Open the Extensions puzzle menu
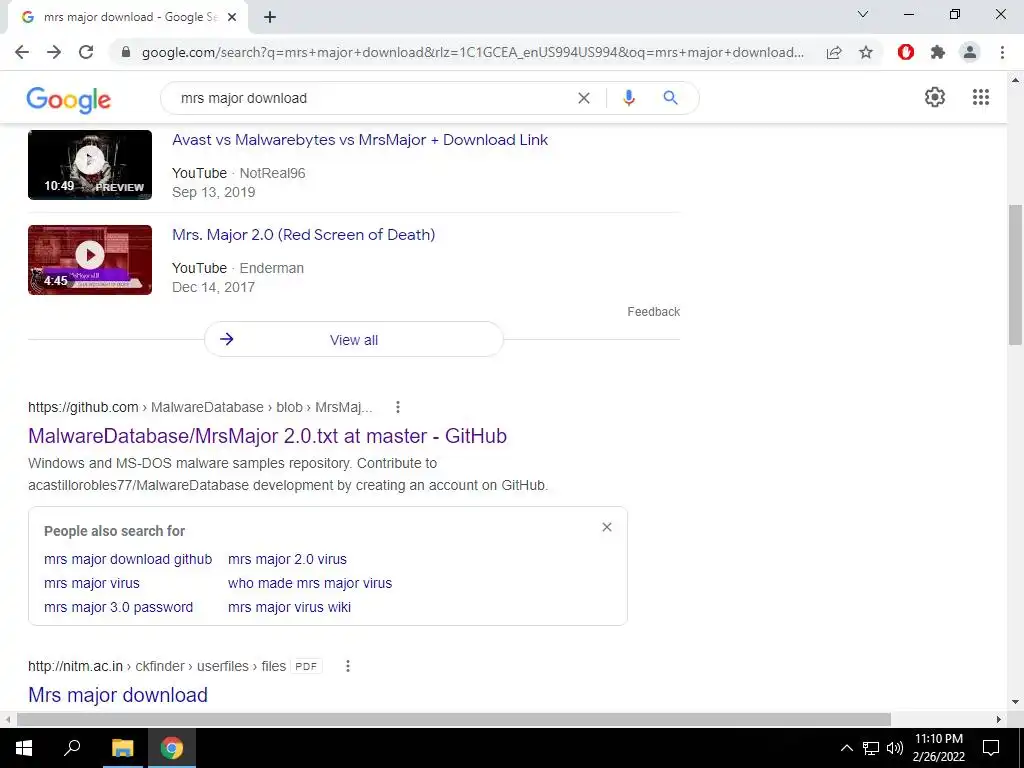The width and height of the screenshot is (1024, 768). click(x=938, y=52)
